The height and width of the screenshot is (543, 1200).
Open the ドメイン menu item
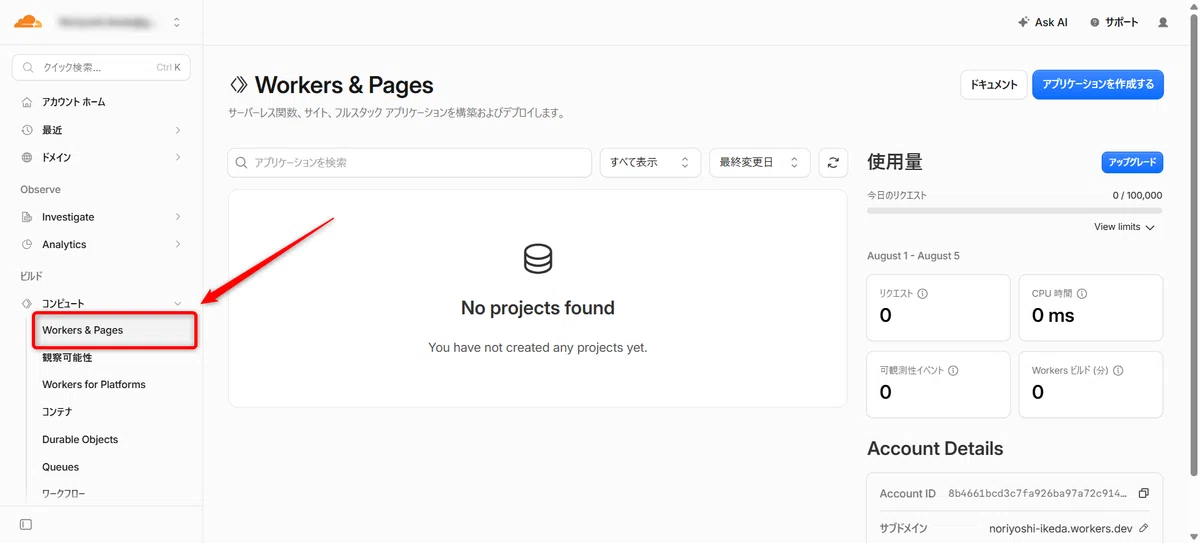click(x=56, y=158)
